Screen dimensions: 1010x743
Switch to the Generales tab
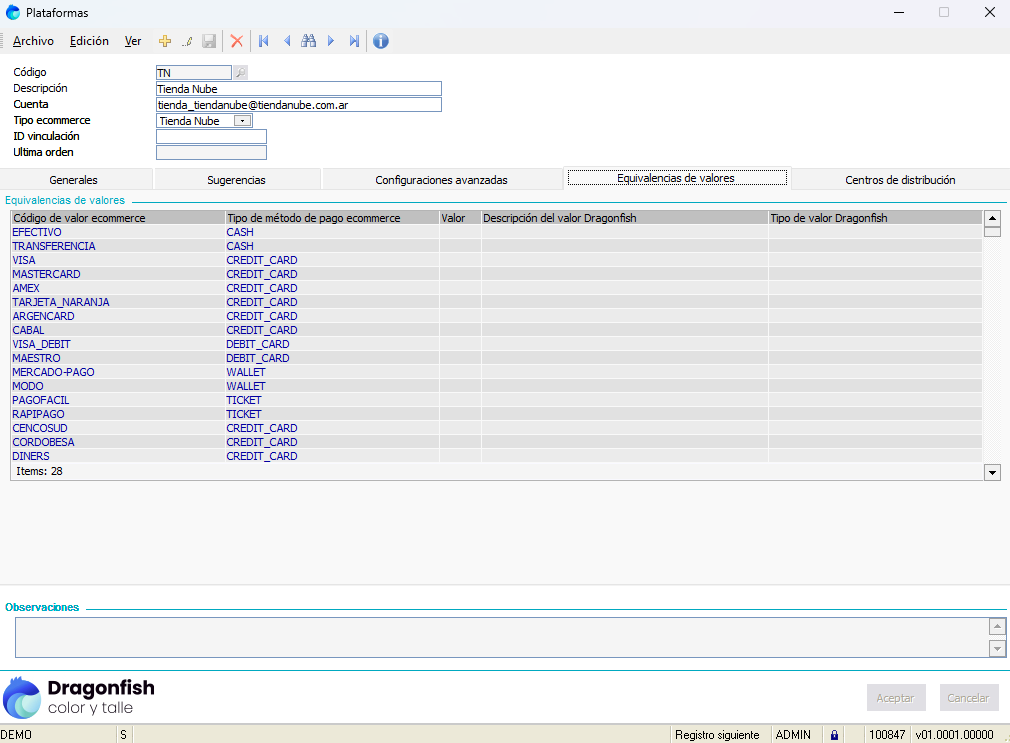click(x=73, y=180)
